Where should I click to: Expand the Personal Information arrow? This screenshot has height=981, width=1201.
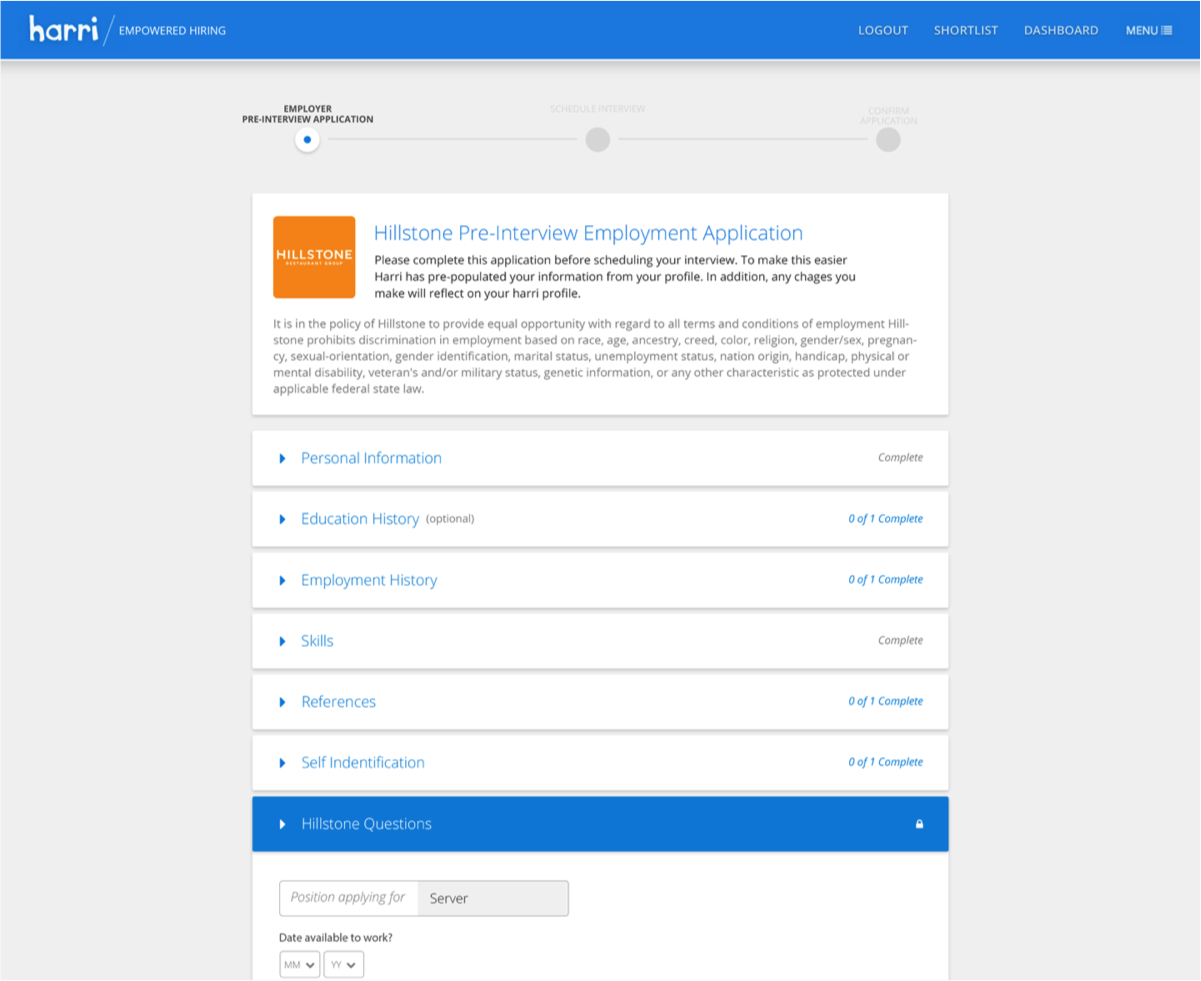(282, 458)
